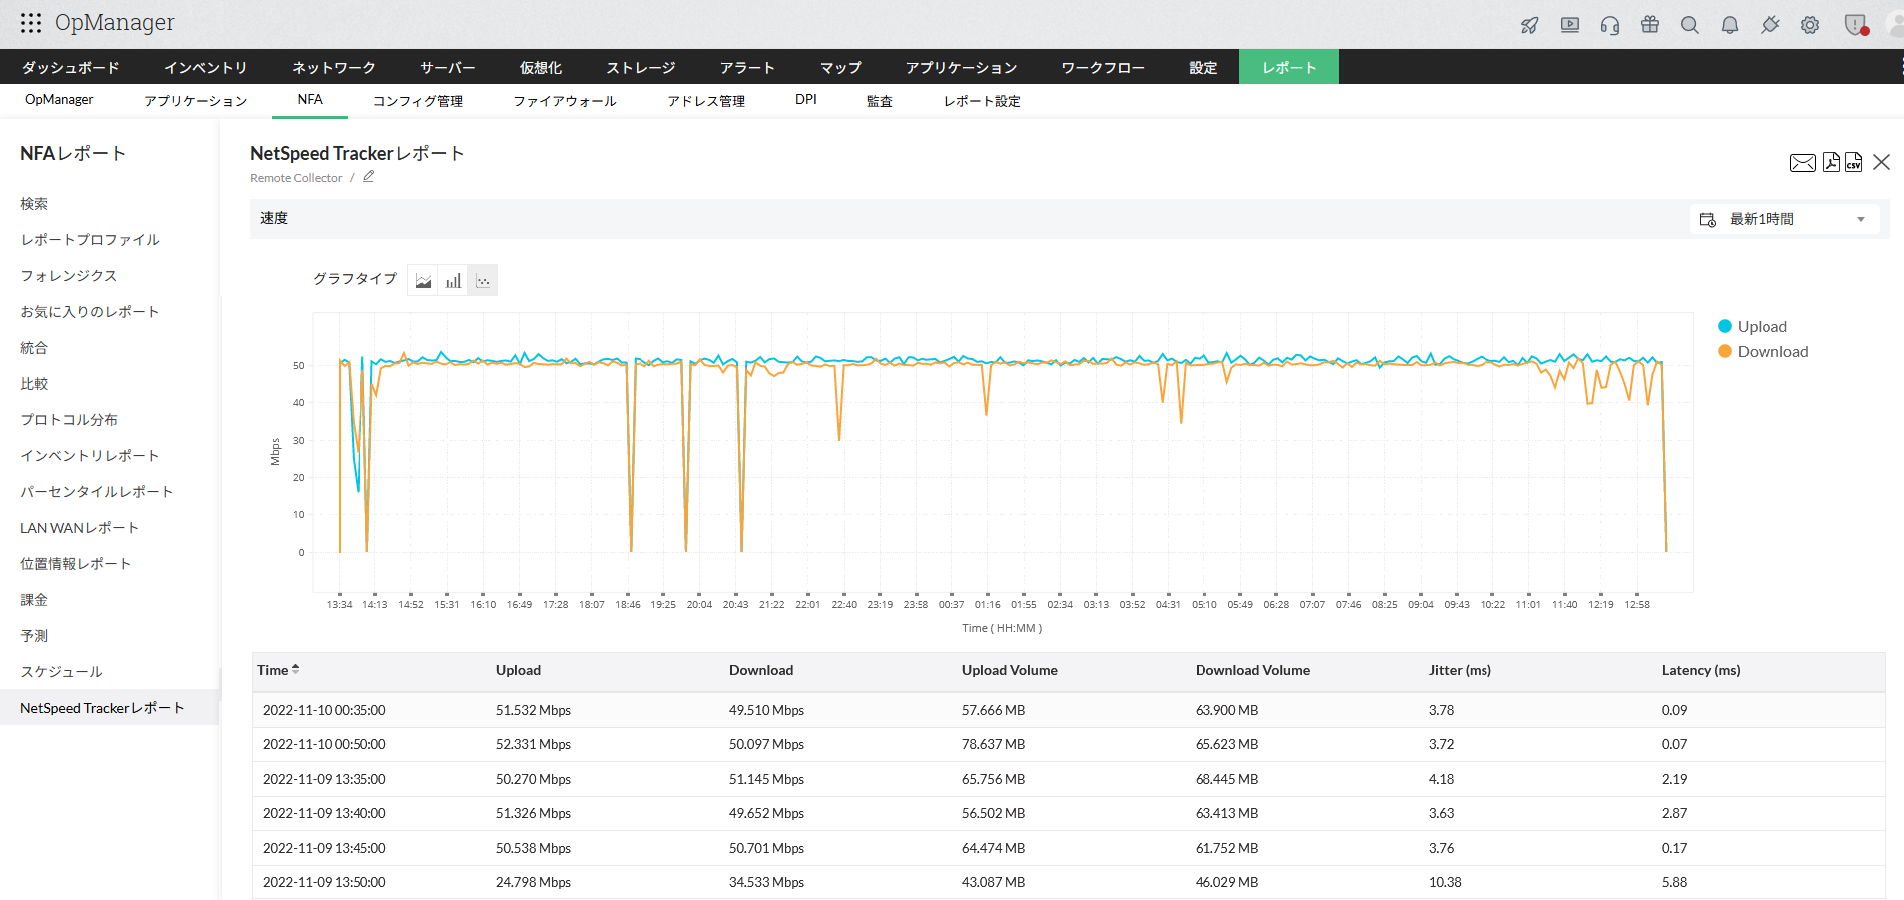Switch to the DPI sub-tab
This screenshot has height=900, width=1904.
click(x=806, y=100)
